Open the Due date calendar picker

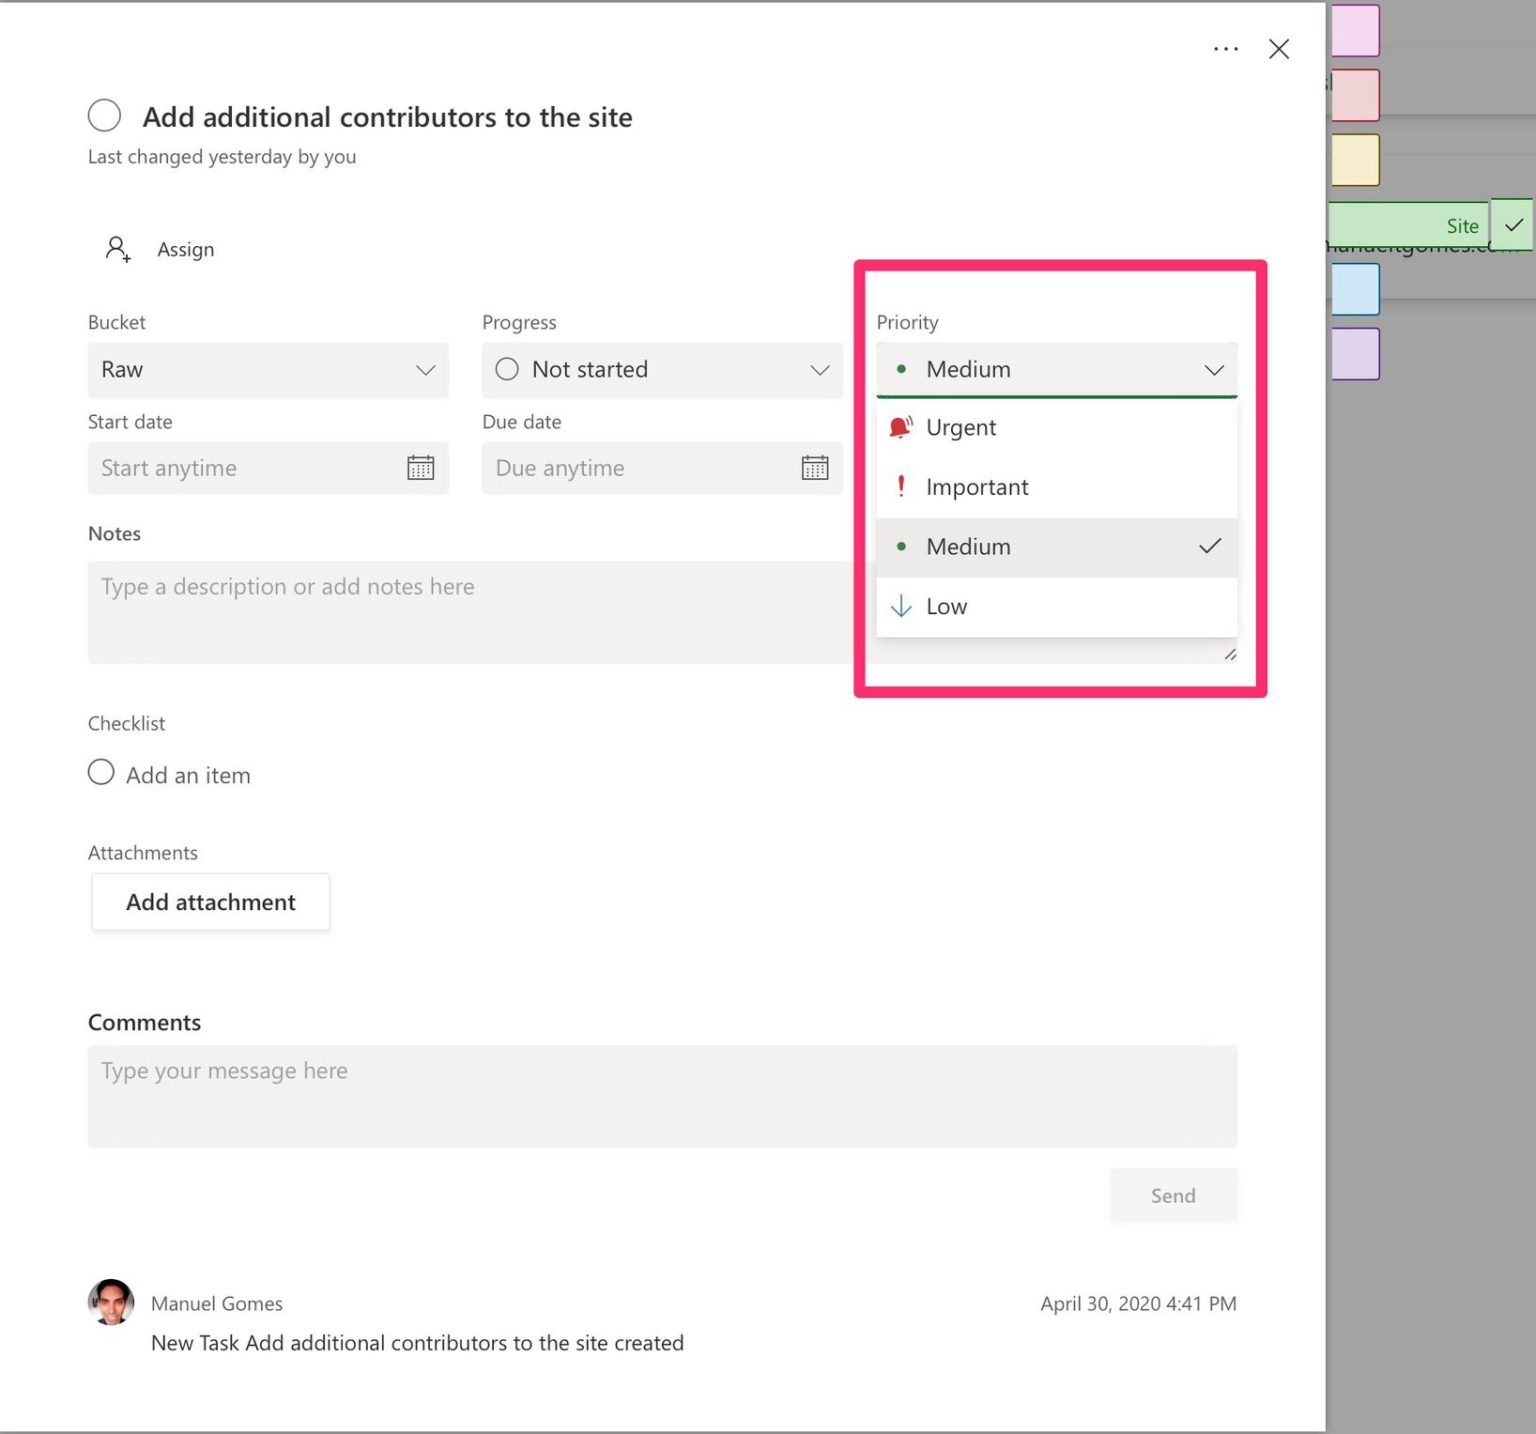(815, 467)
